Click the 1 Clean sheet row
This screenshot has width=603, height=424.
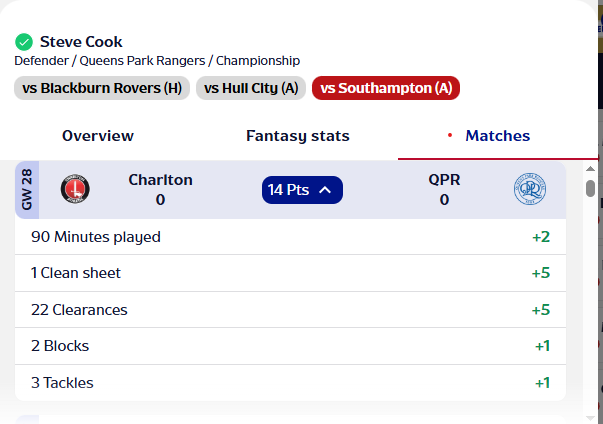click(290, 273)
